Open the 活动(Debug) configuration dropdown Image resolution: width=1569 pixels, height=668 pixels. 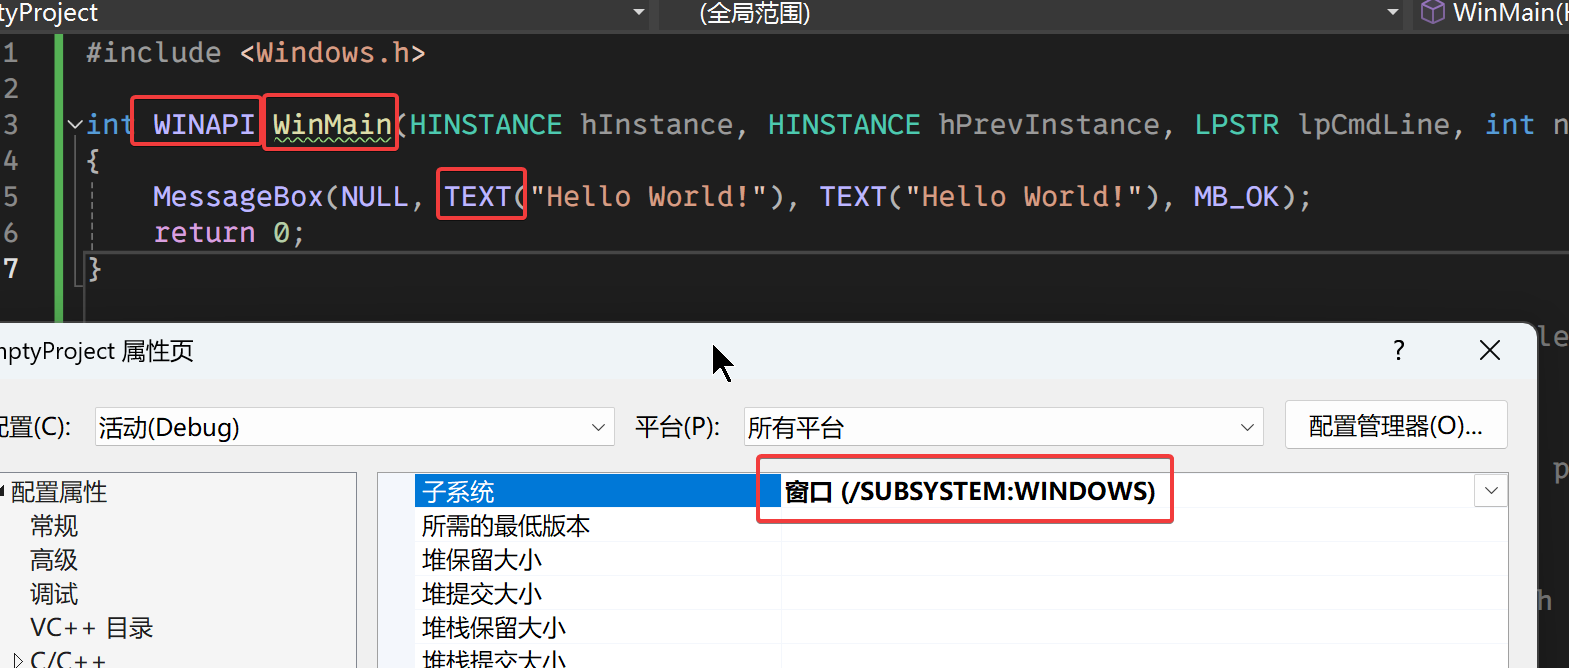pyautogui.click(x=597, y=427)
